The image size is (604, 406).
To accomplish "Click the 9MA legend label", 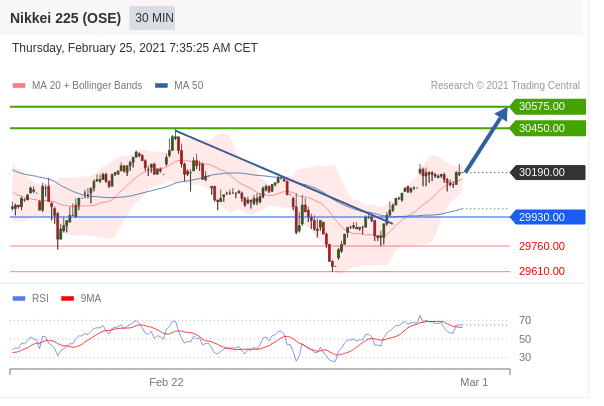I will pyautogui.click(x=91, y=299).
